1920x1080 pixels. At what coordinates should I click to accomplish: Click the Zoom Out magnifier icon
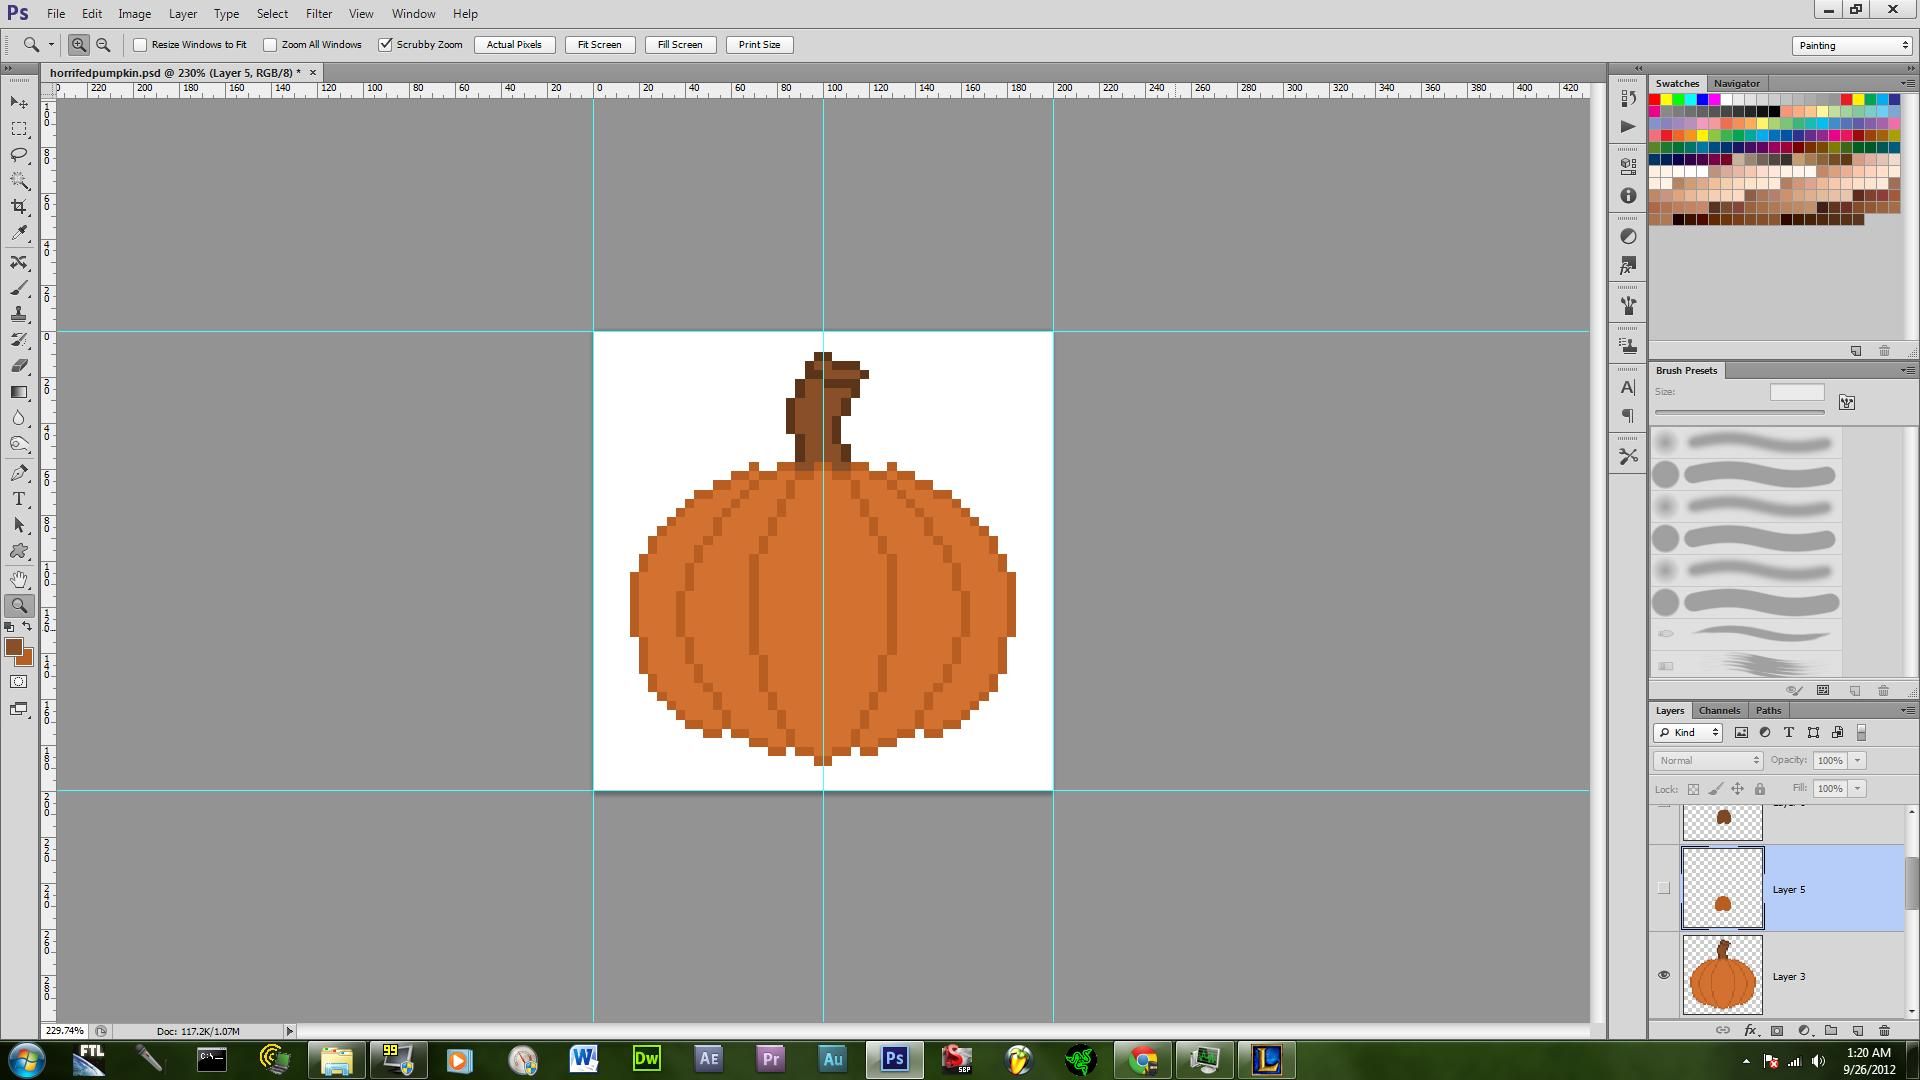[x=103, y=45]
